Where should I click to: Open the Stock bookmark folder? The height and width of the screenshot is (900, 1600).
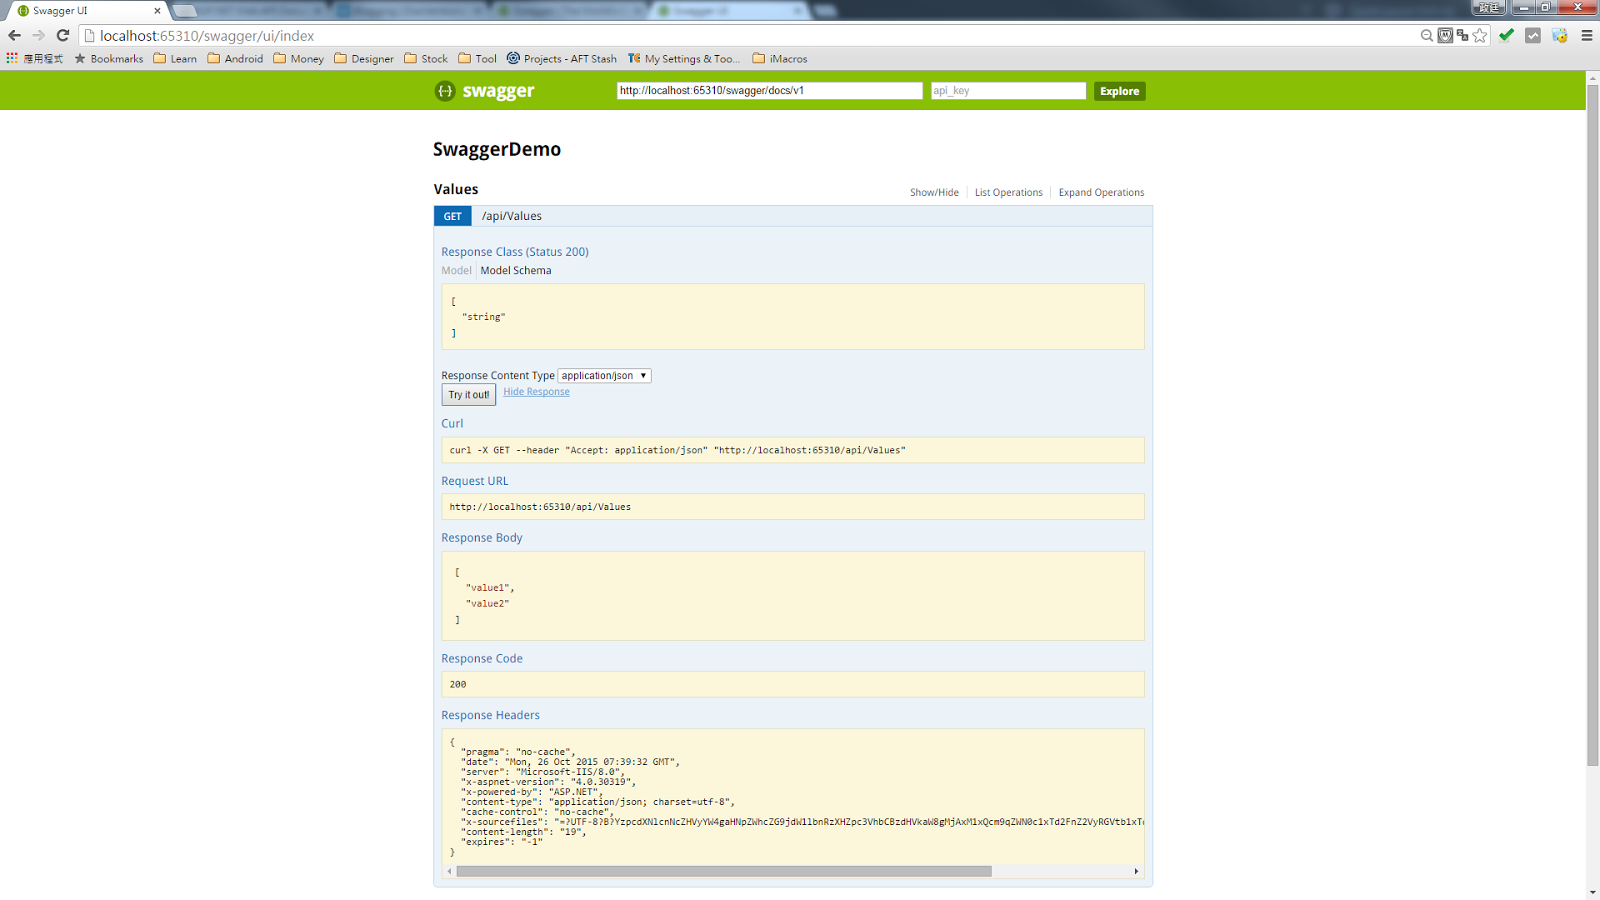tap(426, 58)
